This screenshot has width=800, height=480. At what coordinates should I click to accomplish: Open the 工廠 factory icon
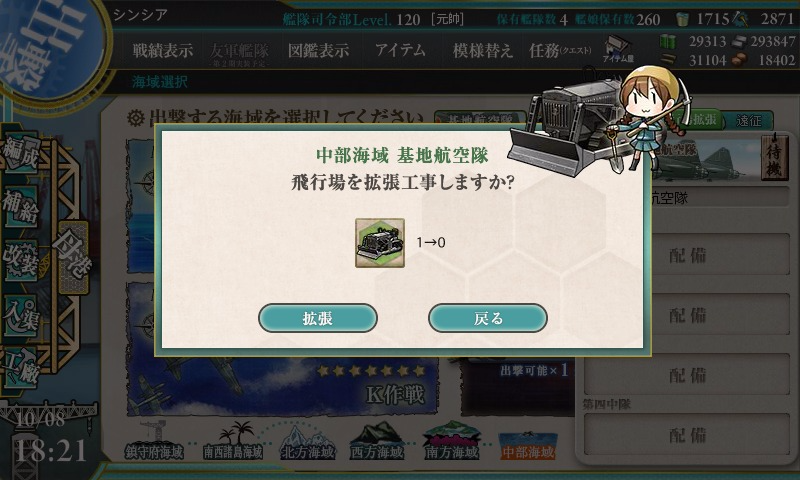click(x=21, y=368)
